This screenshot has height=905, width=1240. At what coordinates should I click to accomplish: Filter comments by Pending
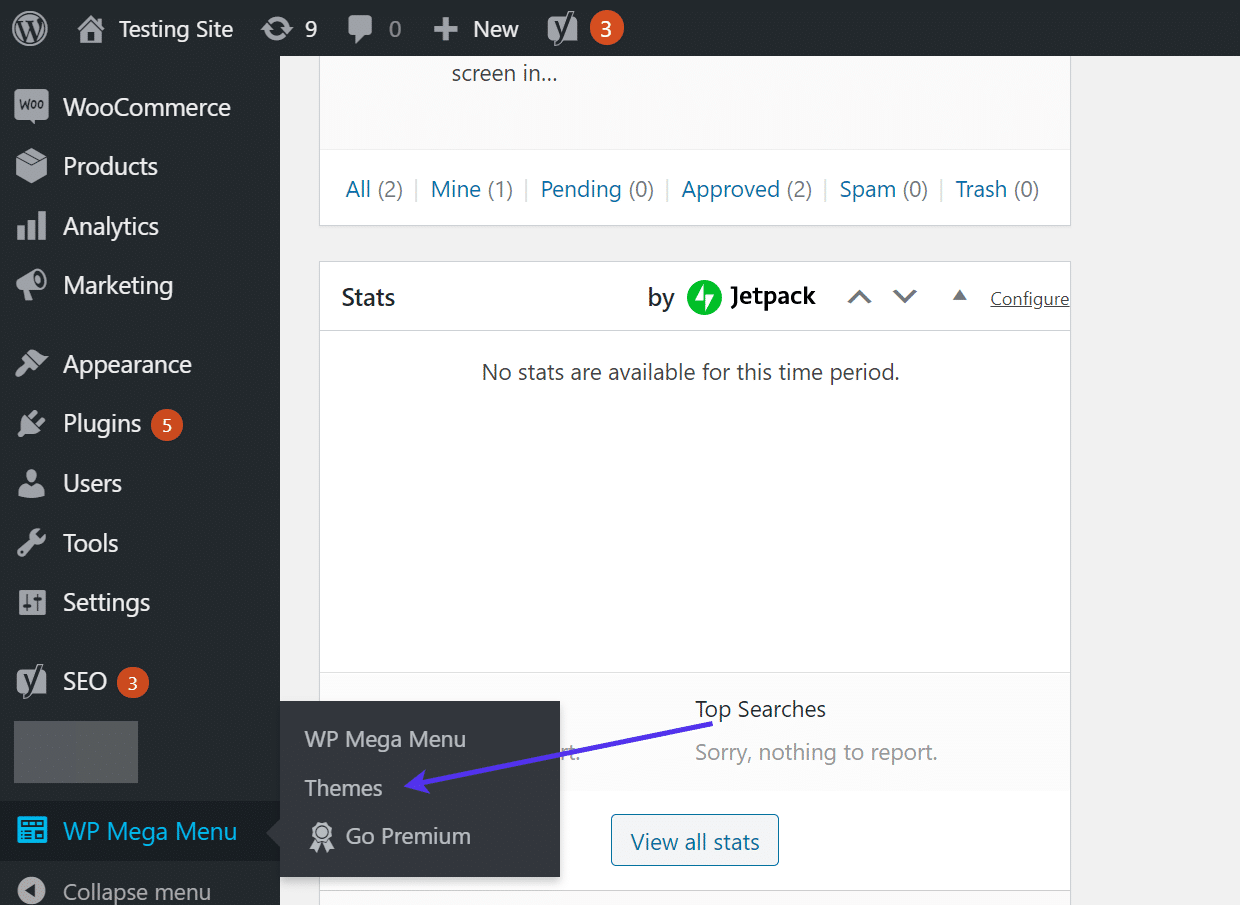click(x=580, y=189)
